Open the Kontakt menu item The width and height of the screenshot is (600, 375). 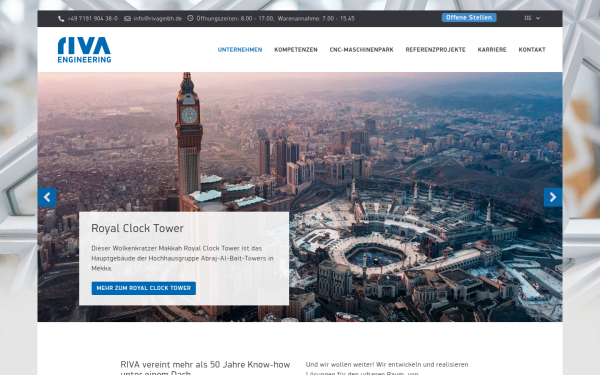click(532, 50)
